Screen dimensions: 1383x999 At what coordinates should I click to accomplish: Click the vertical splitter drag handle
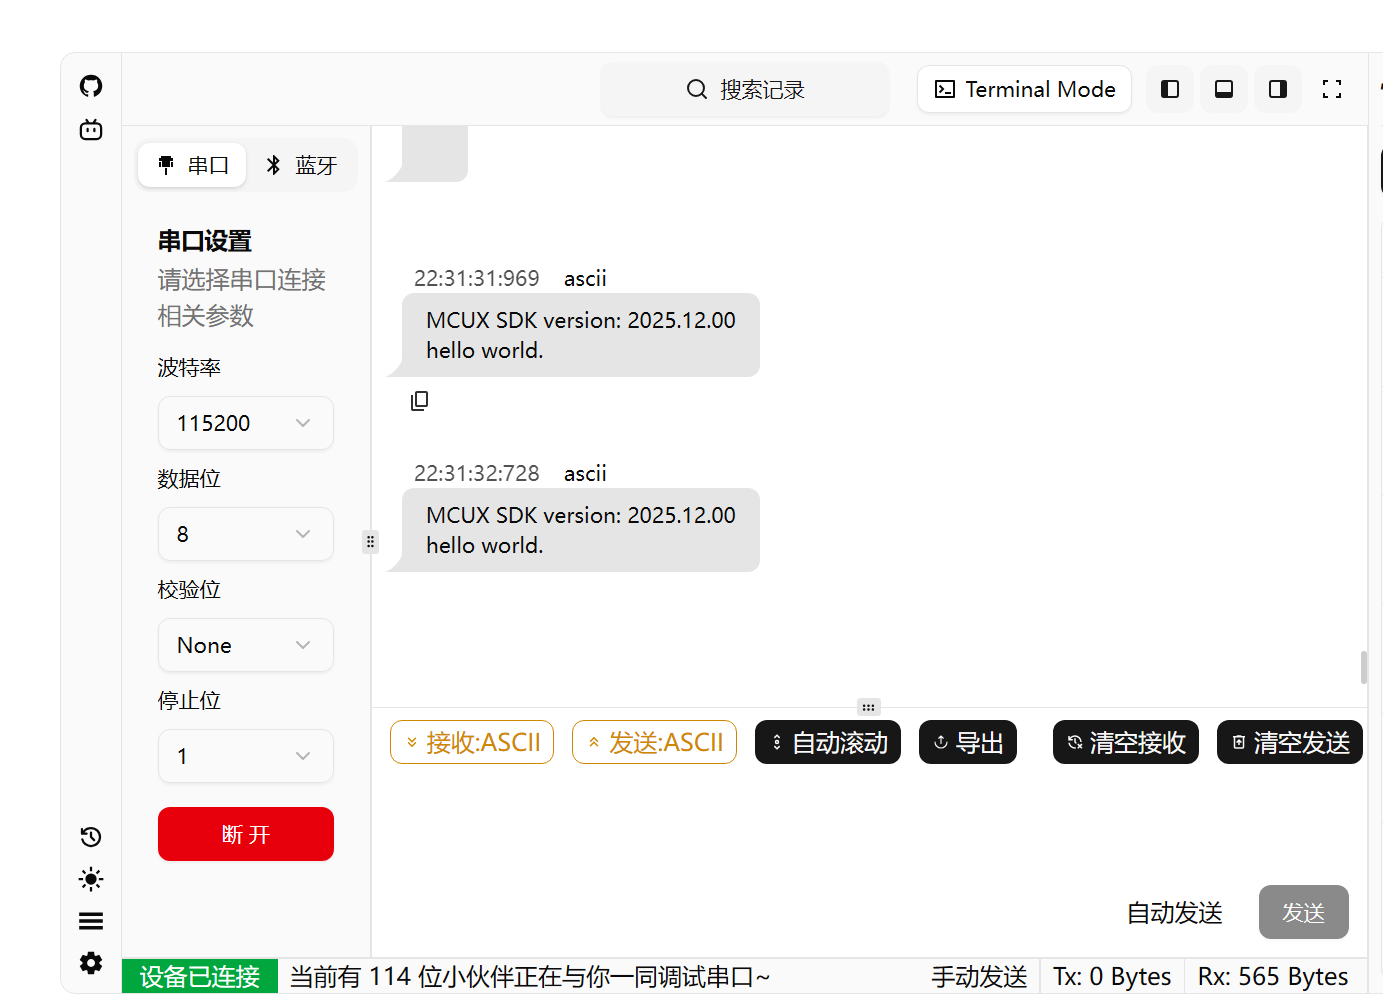tap(370, 542)
